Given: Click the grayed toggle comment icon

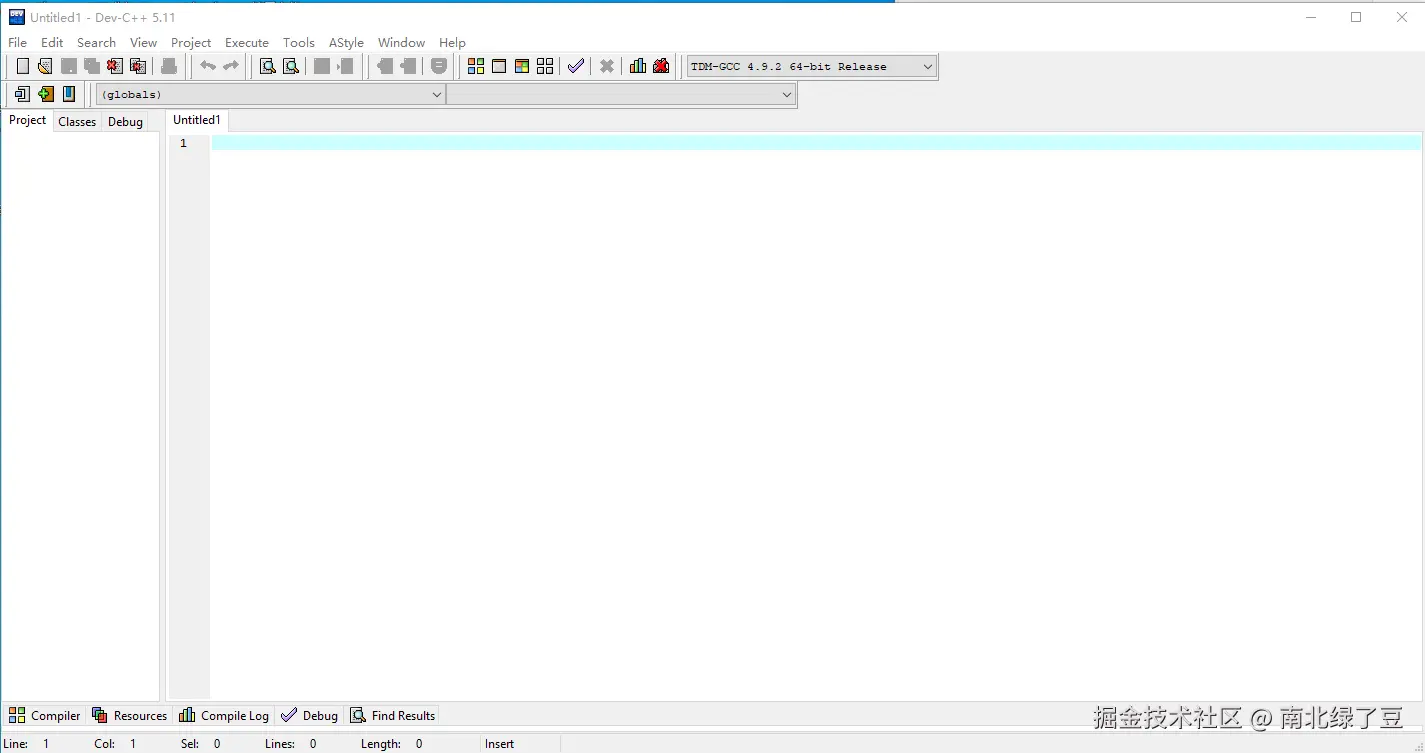Looking at the screenshot, I should (x=439, y=66).
